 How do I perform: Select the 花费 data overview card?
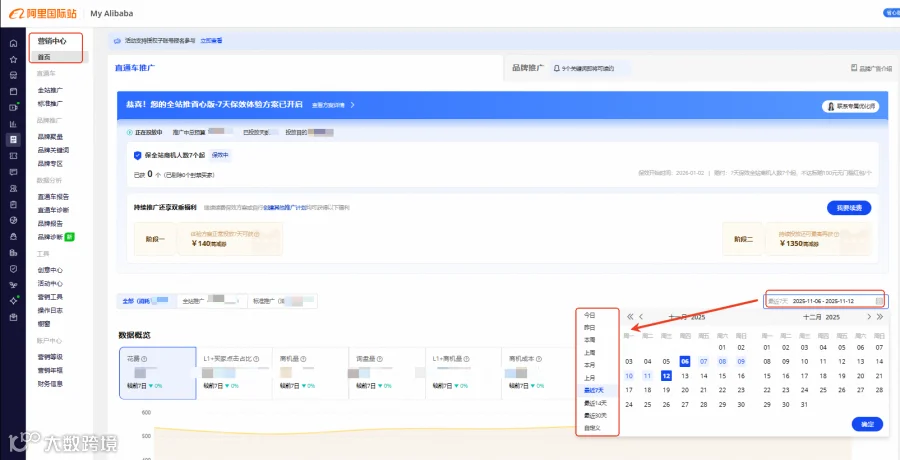pyautogui.click(x=158, y=373)
